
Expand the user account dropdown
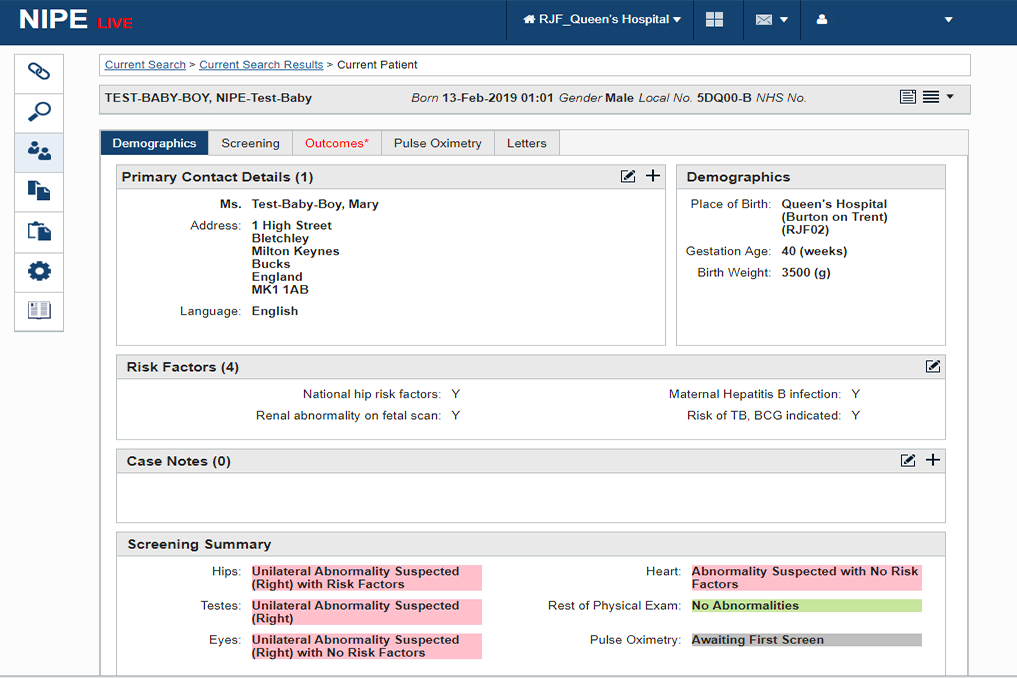pyautogui.click(x=884, y=20)
